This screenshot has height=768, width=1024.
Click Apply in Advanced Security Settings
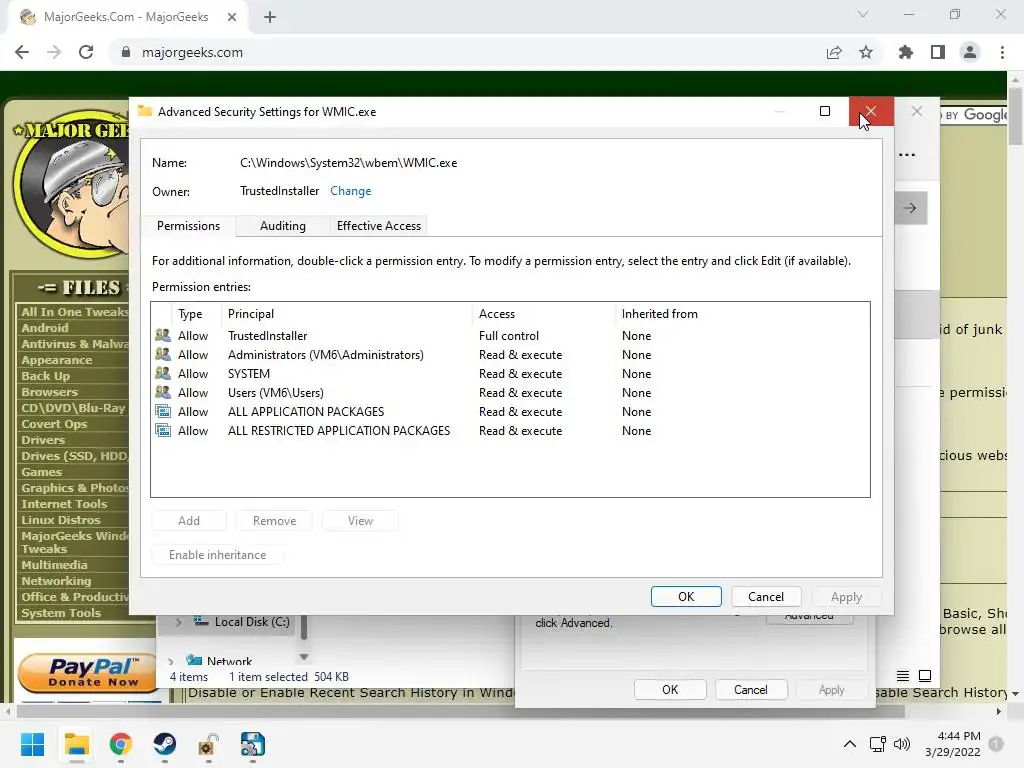846,596
